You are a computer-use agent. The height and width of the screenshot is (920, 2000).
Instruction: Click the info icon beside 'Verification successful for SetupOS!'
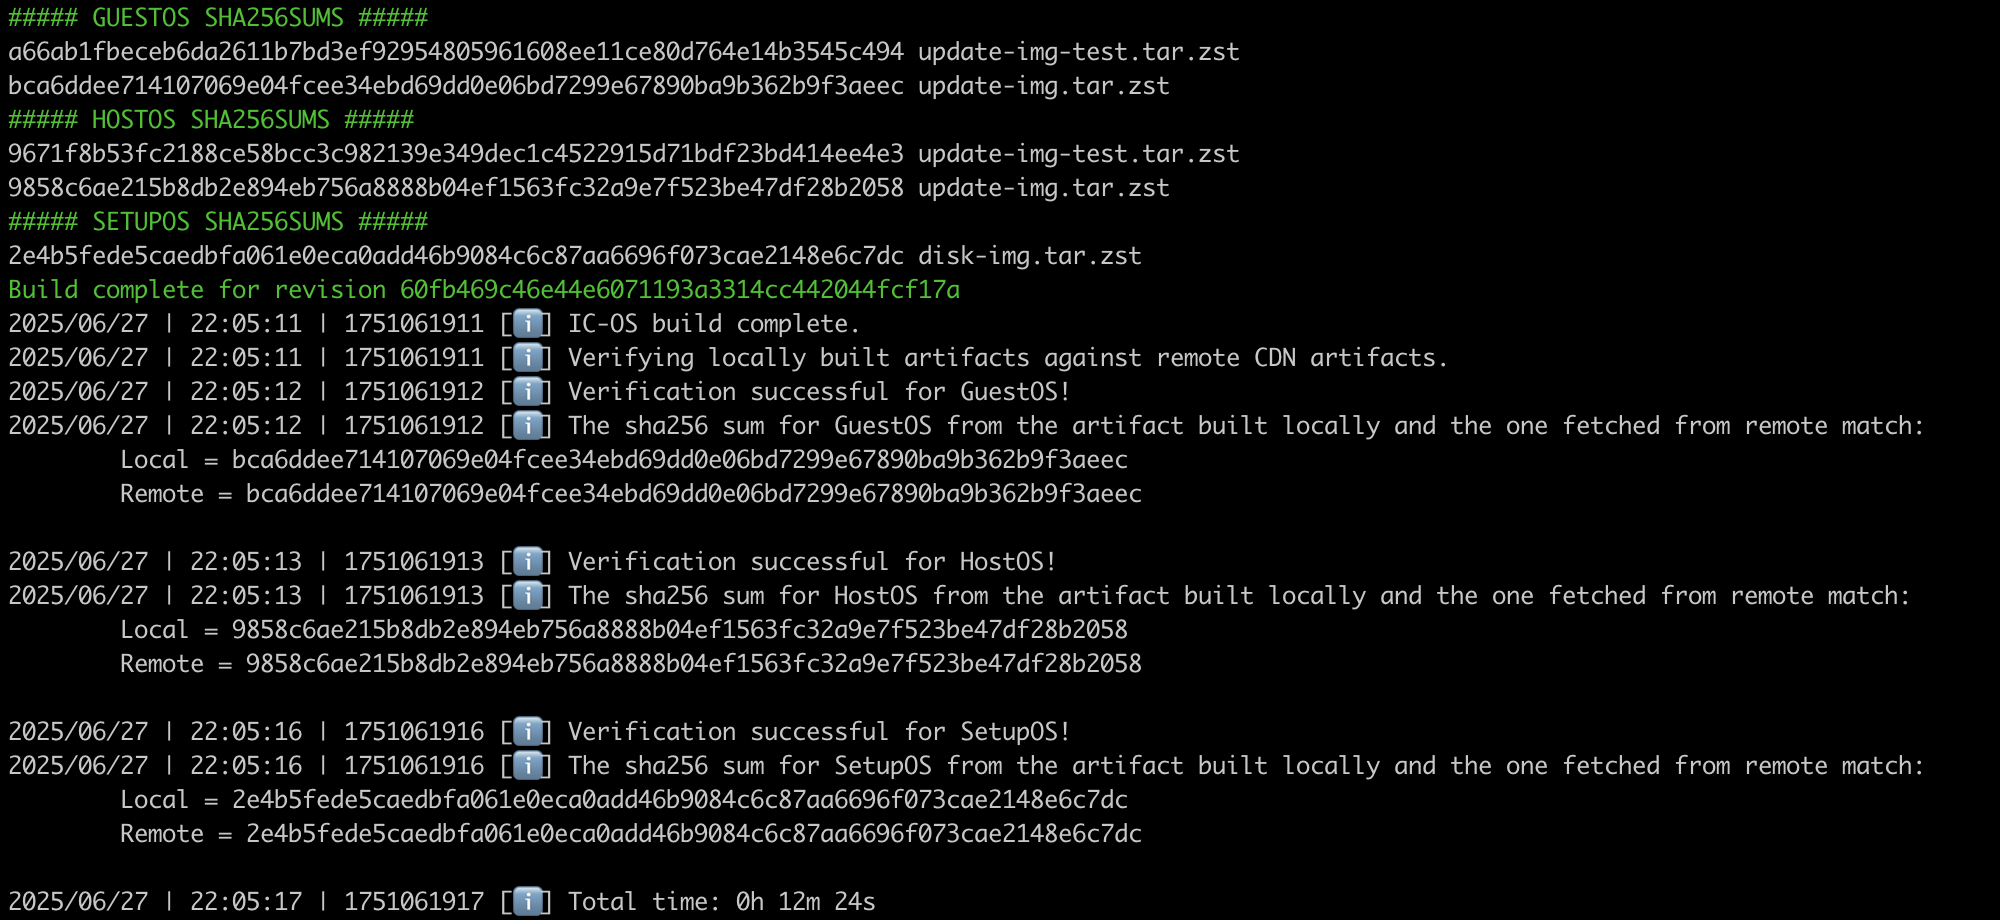527,732
